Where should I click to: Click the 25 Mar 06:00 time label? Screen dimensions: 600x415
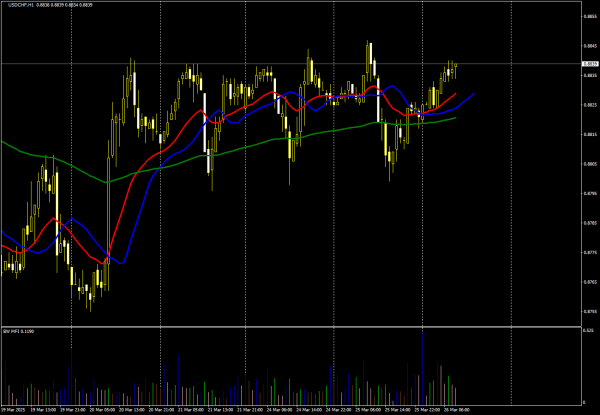tap(366, 409)
